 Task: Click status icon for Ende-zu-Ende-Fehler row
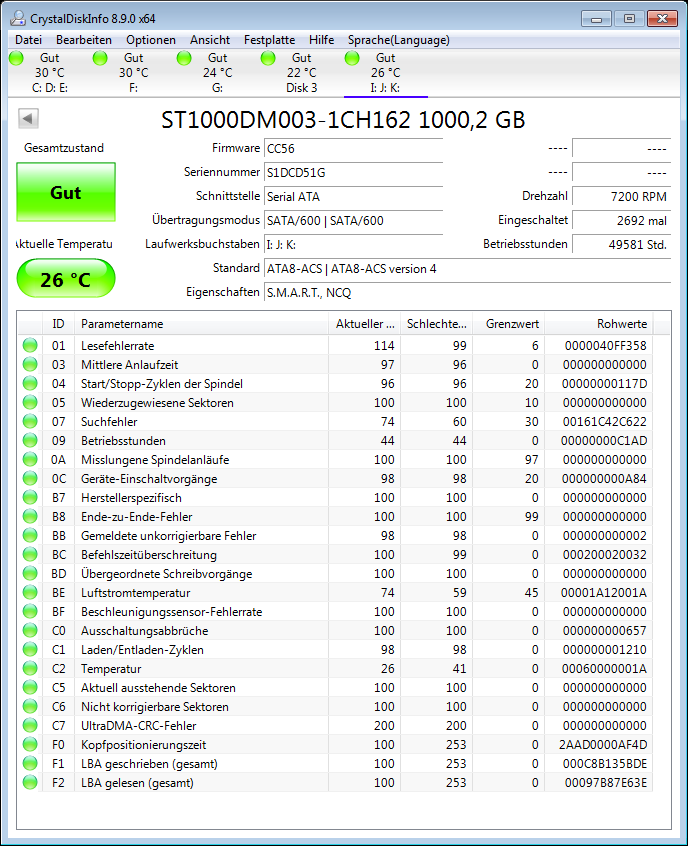point(30,516)
